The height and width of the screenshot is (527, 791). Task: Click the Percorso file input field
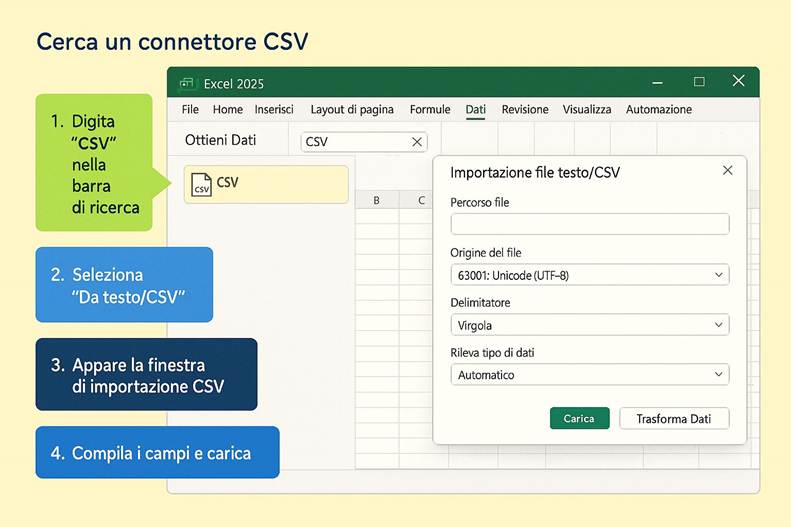[590, 224]
